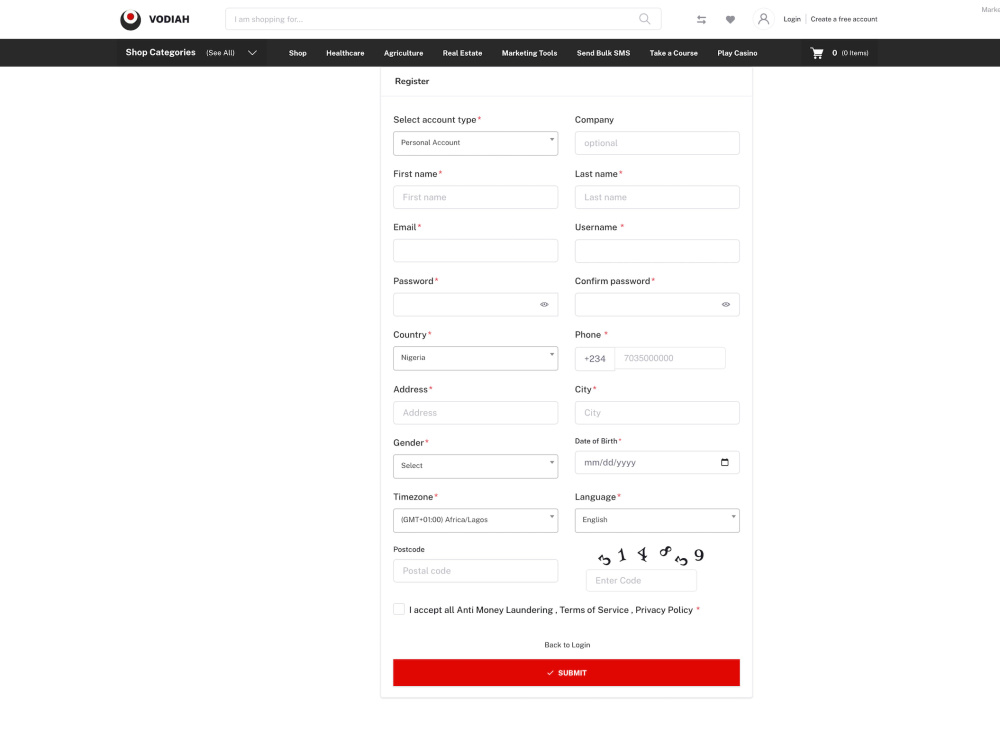This screenshot has height=750, width=1000.
Task: Open the Healthcare menu item
Action: 345,53
